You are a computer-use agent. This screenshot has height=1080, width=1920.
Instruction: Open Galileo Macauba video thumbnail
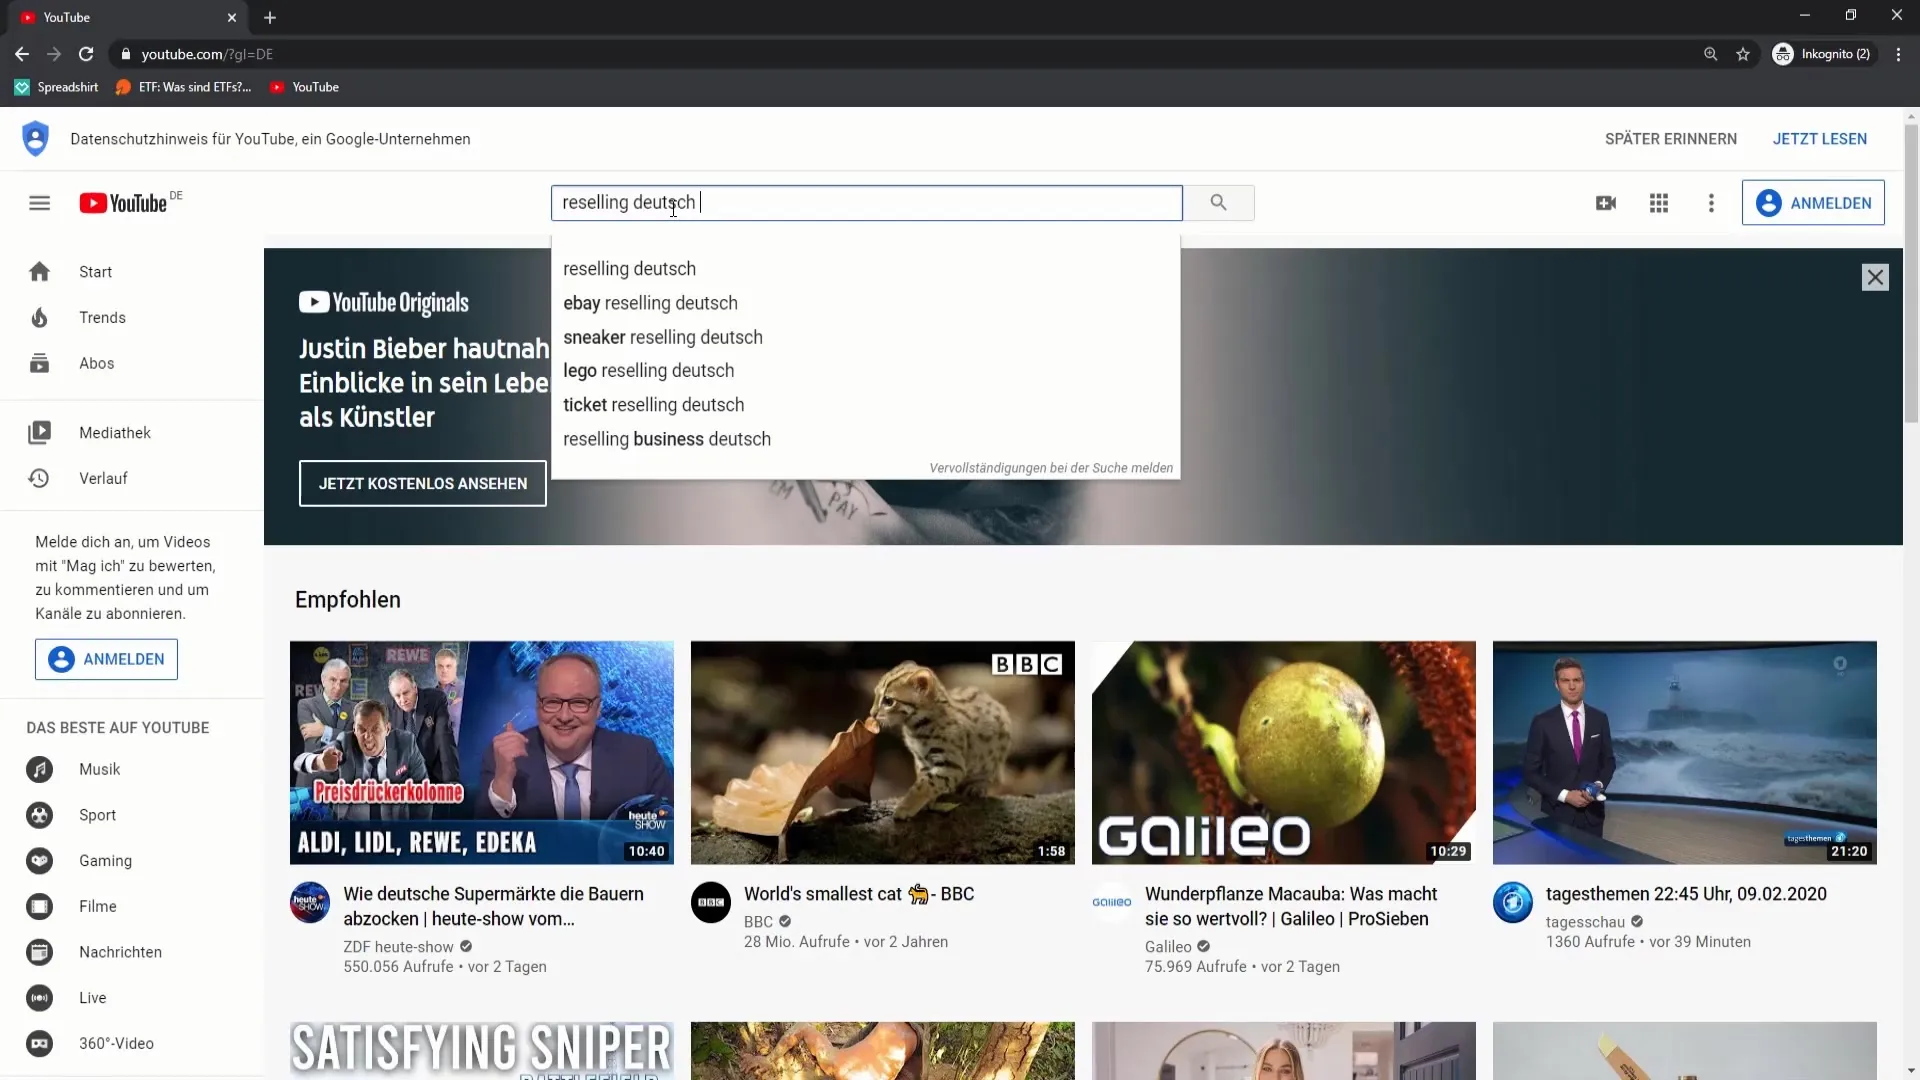click(1284, 753)
